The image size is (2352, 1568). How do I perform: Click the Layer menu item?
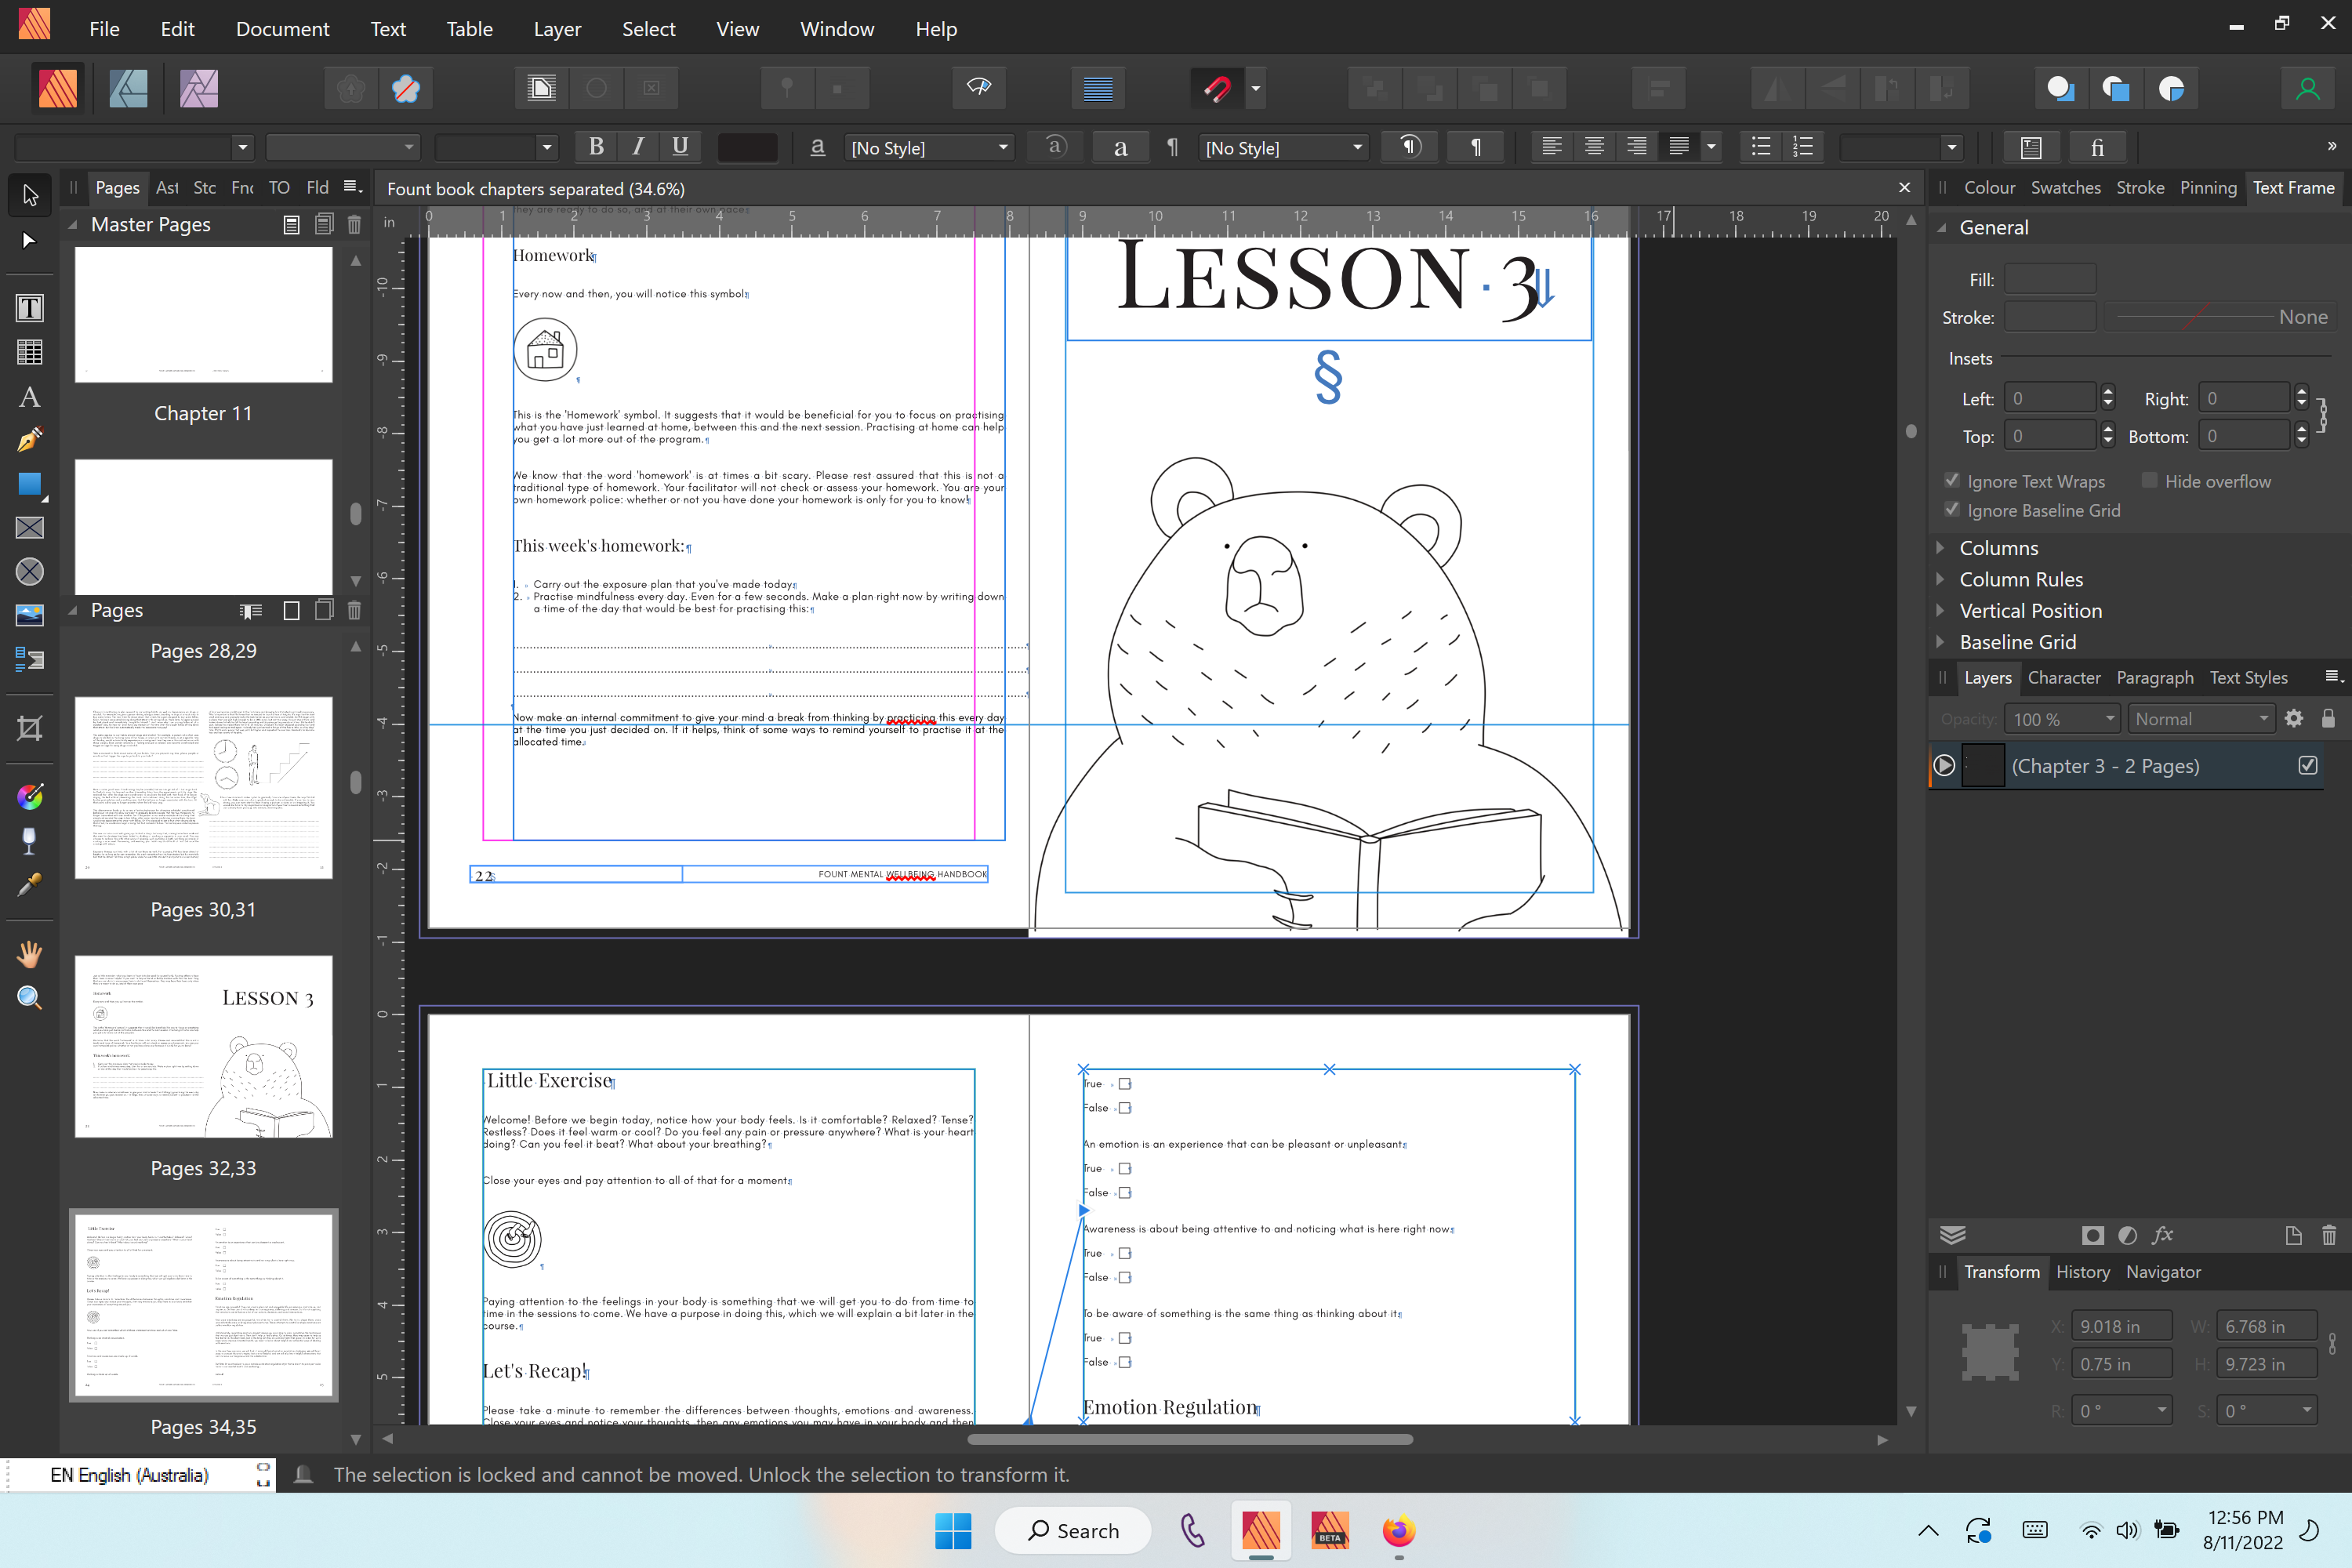point(558,28)
